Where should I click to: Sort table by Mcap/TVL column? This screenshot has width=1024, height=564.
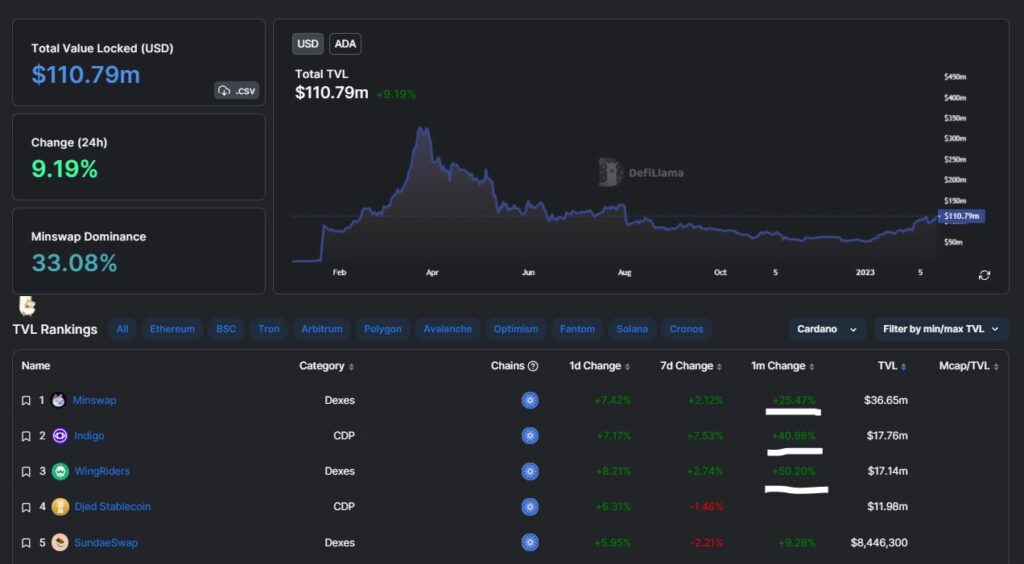968,366
